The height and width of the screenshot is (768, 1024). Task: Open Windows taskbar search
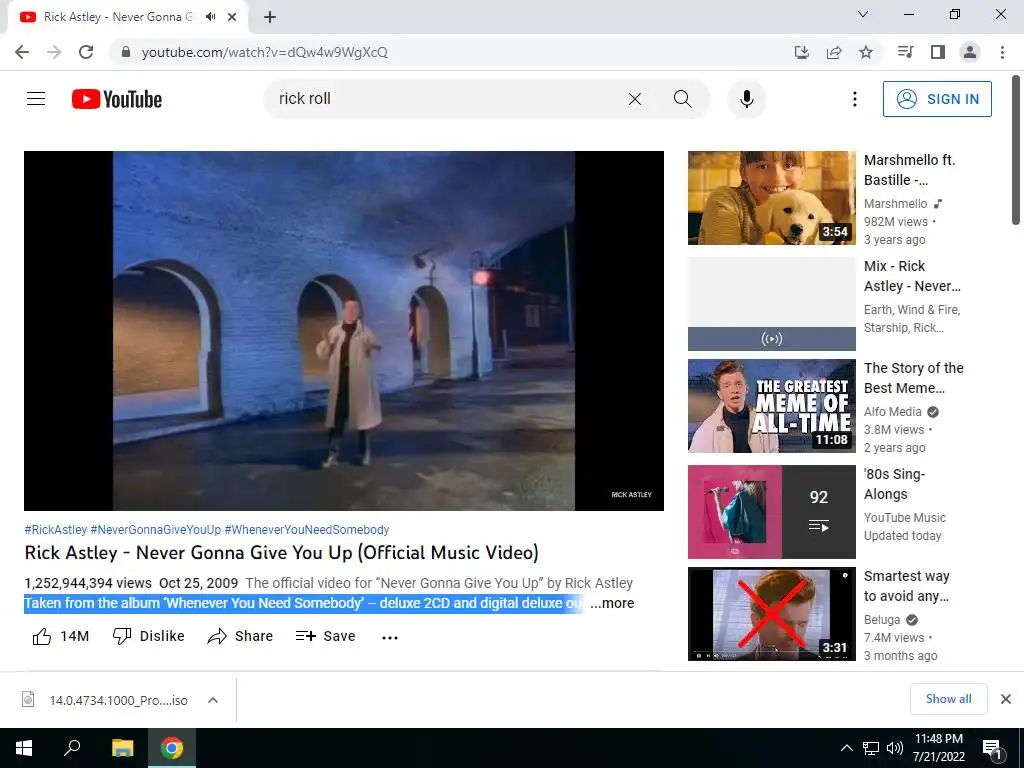[x=72, y=748]
